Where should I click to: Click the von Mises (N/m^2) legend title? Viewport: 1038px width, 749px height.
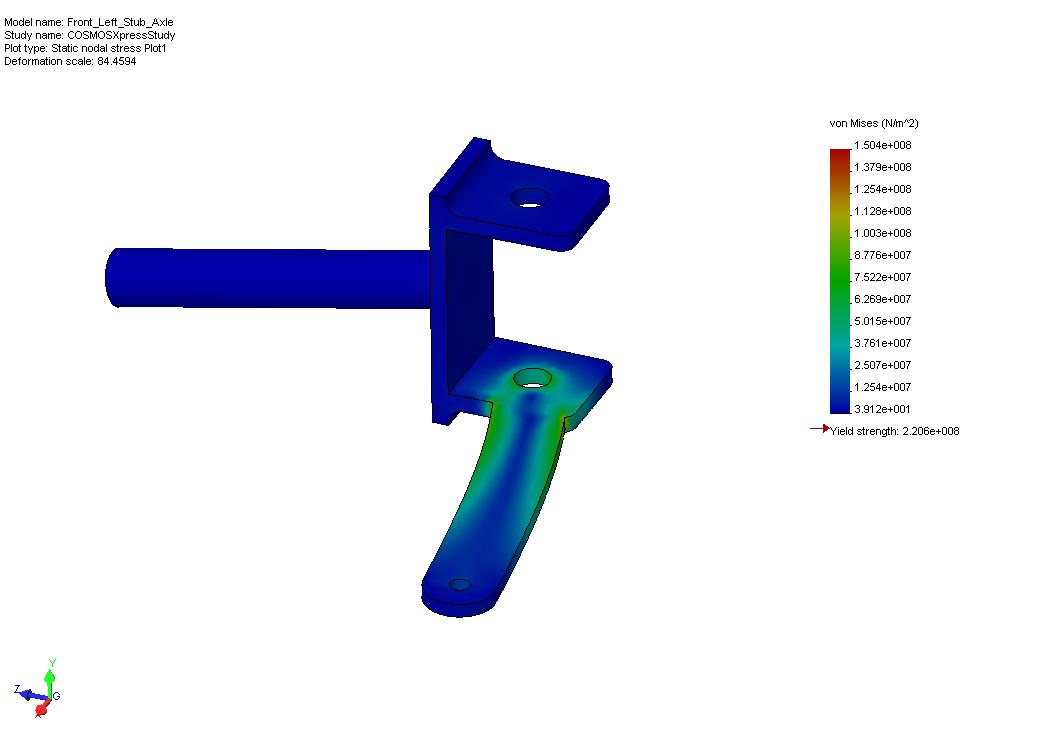pos(873,123)
